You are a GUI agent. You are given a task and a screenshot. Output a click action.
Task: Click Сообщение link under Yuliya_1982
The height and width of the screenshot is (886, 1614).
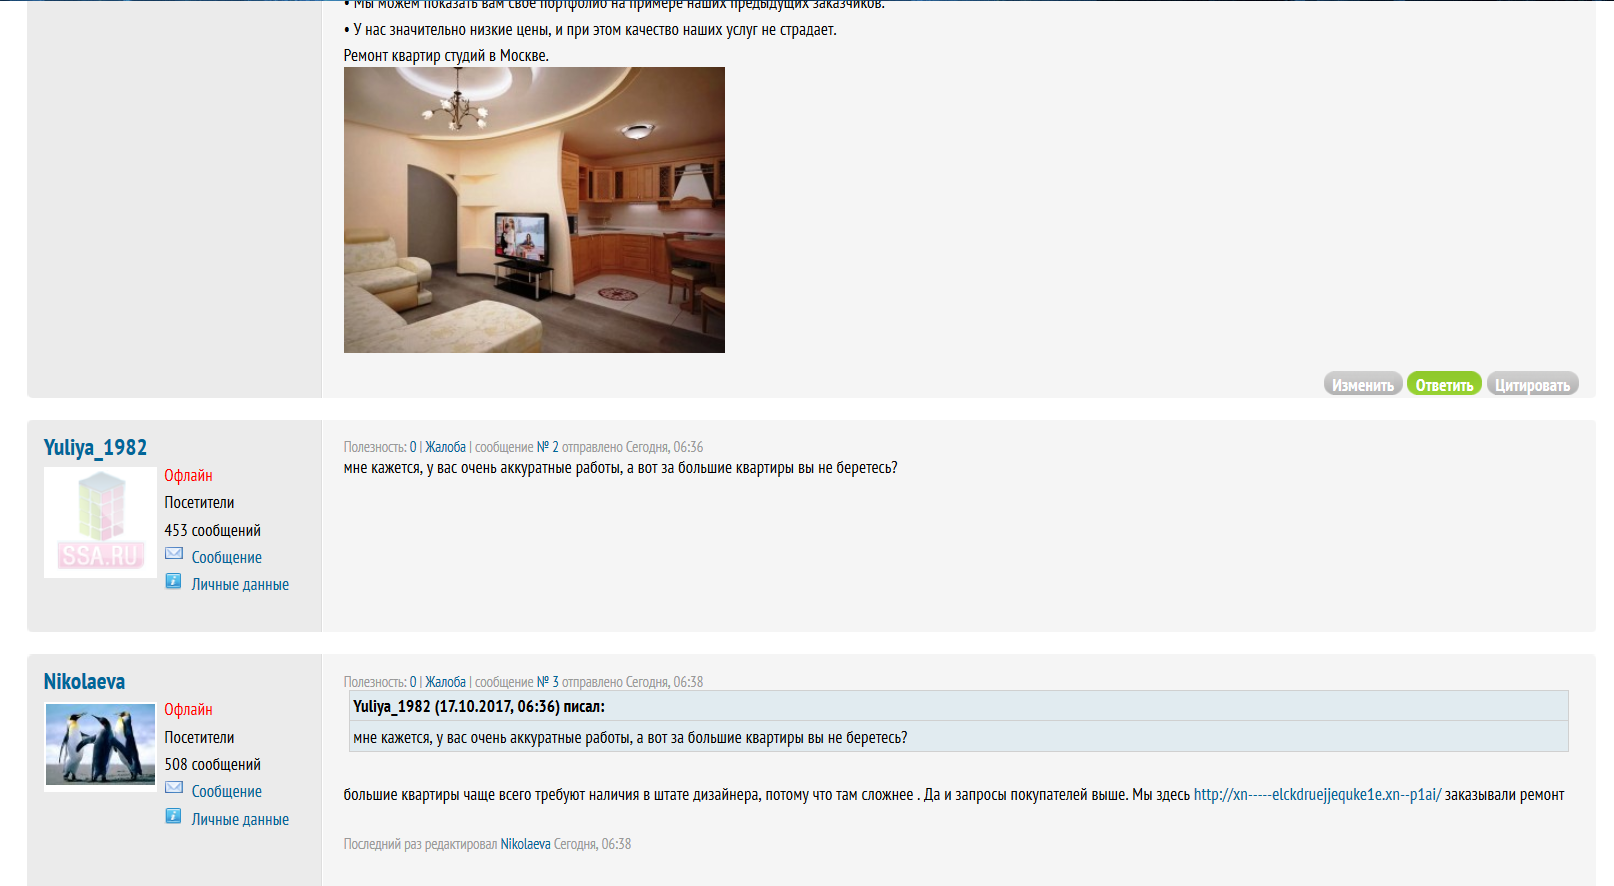click(227, 557)
